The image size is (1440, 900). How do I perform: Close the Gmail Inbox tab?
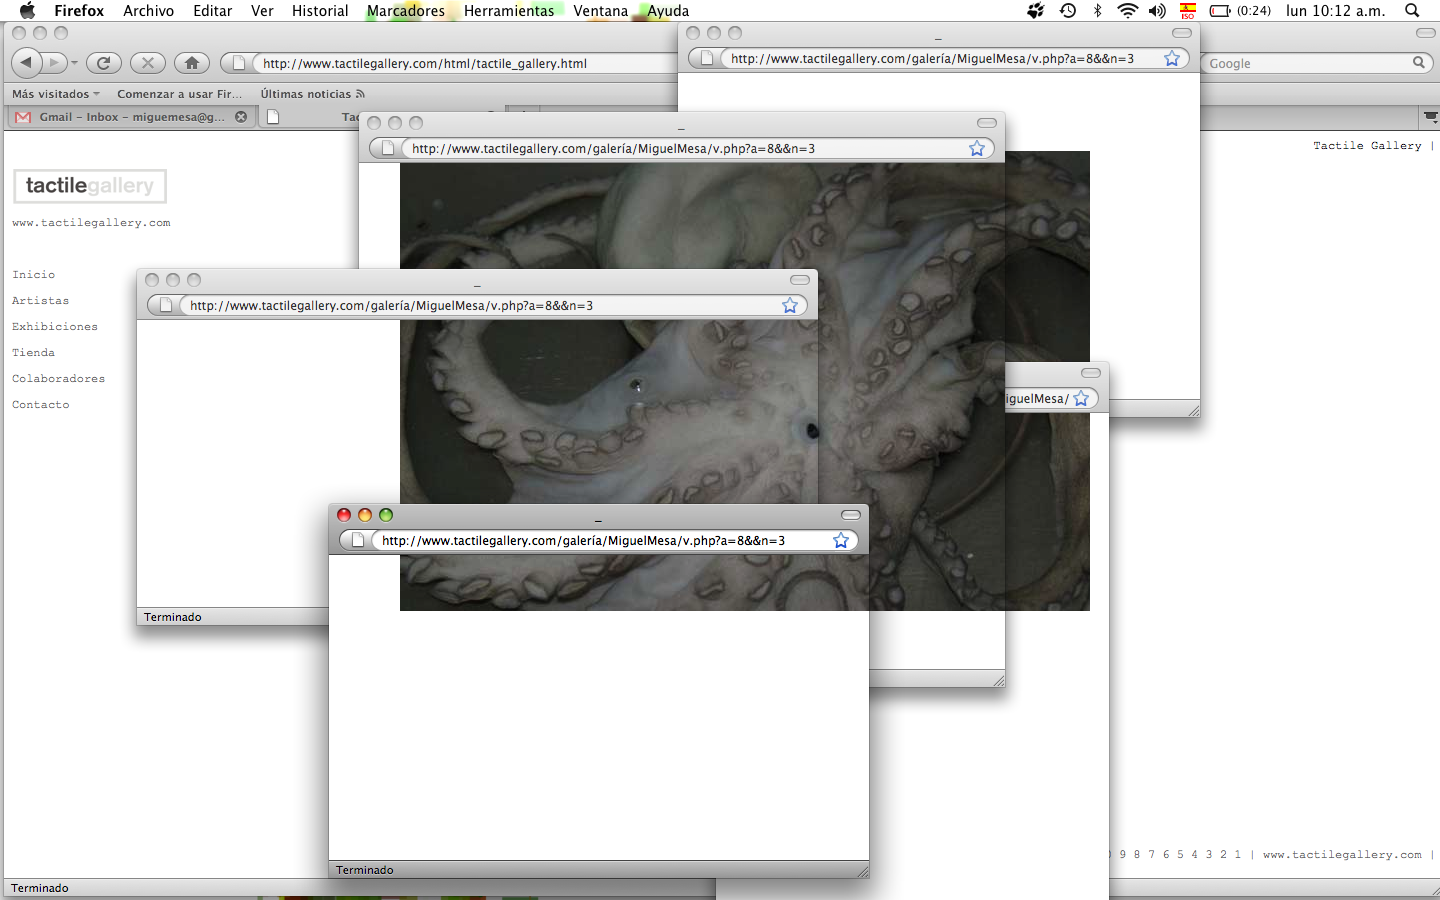(241, 117)
